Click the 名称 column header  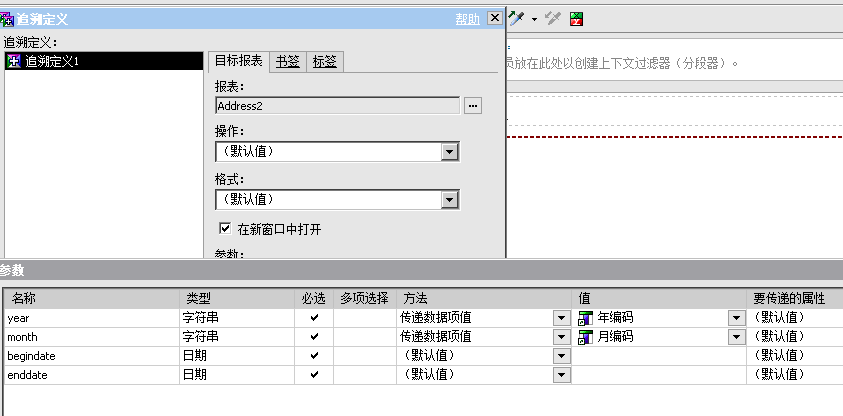[92, 298]
